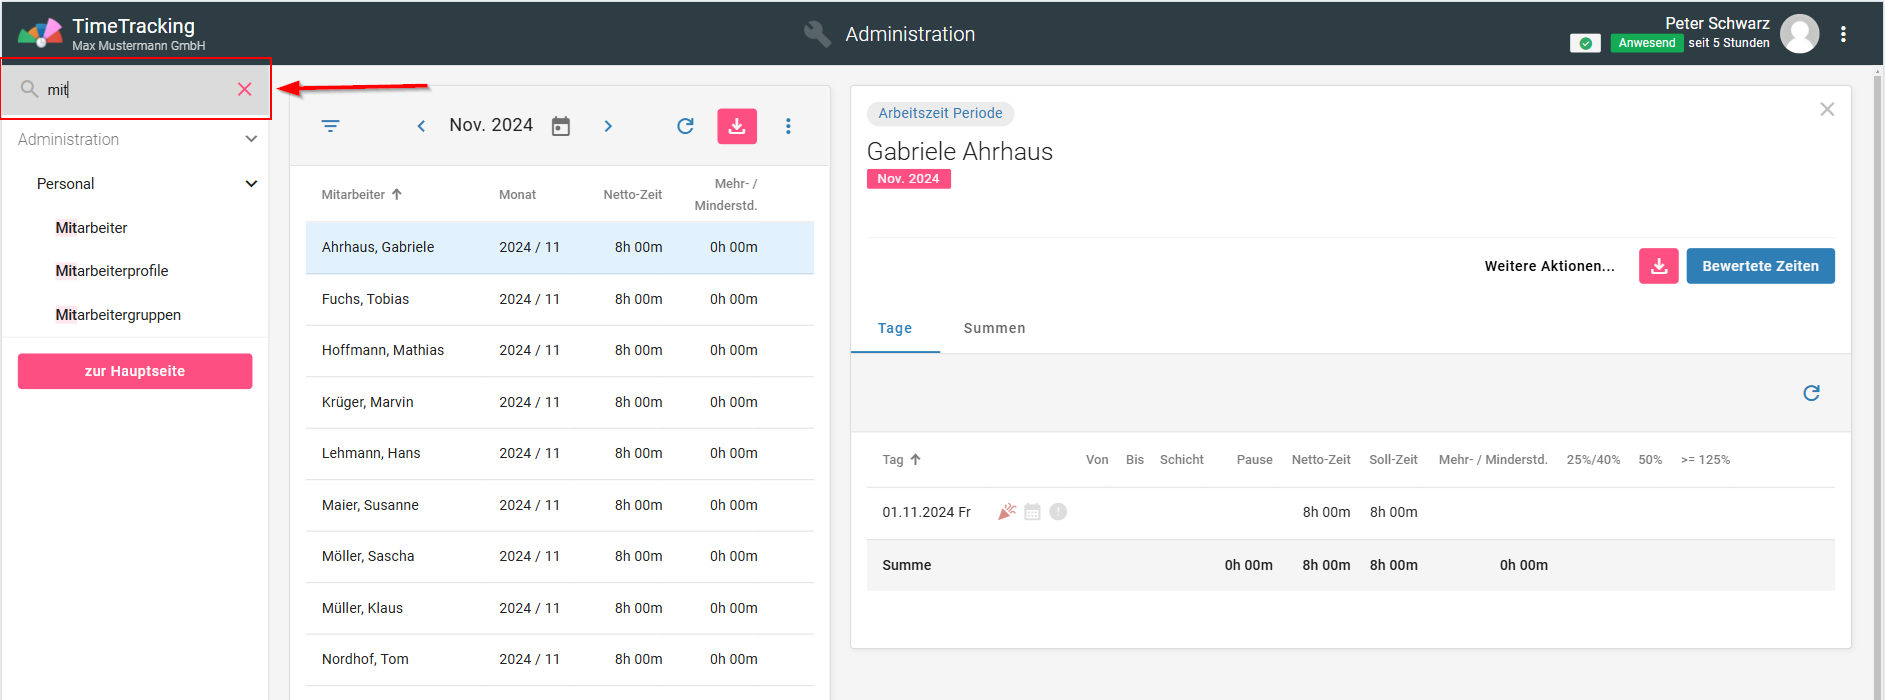Viewport: 1885px width, 700px height.
Task: Click the pink download button in list toolbar
Action: coord(737,126)
